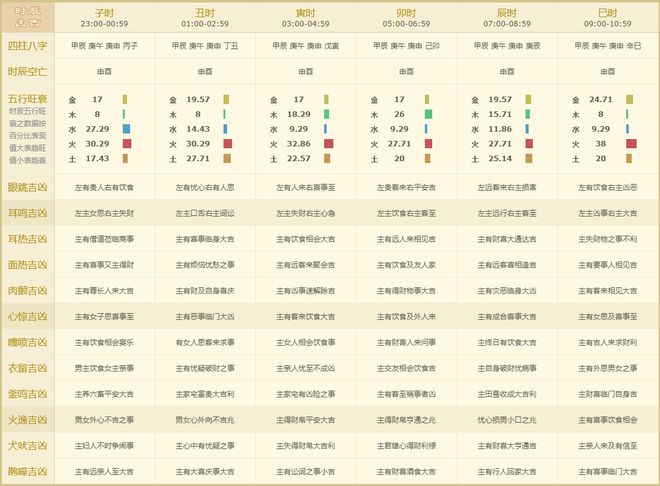Select the 寅时 03:00-04:59 column header
The width and height of the screenshot is (660, 486).
pyautogui.click(x=306, y=18)
